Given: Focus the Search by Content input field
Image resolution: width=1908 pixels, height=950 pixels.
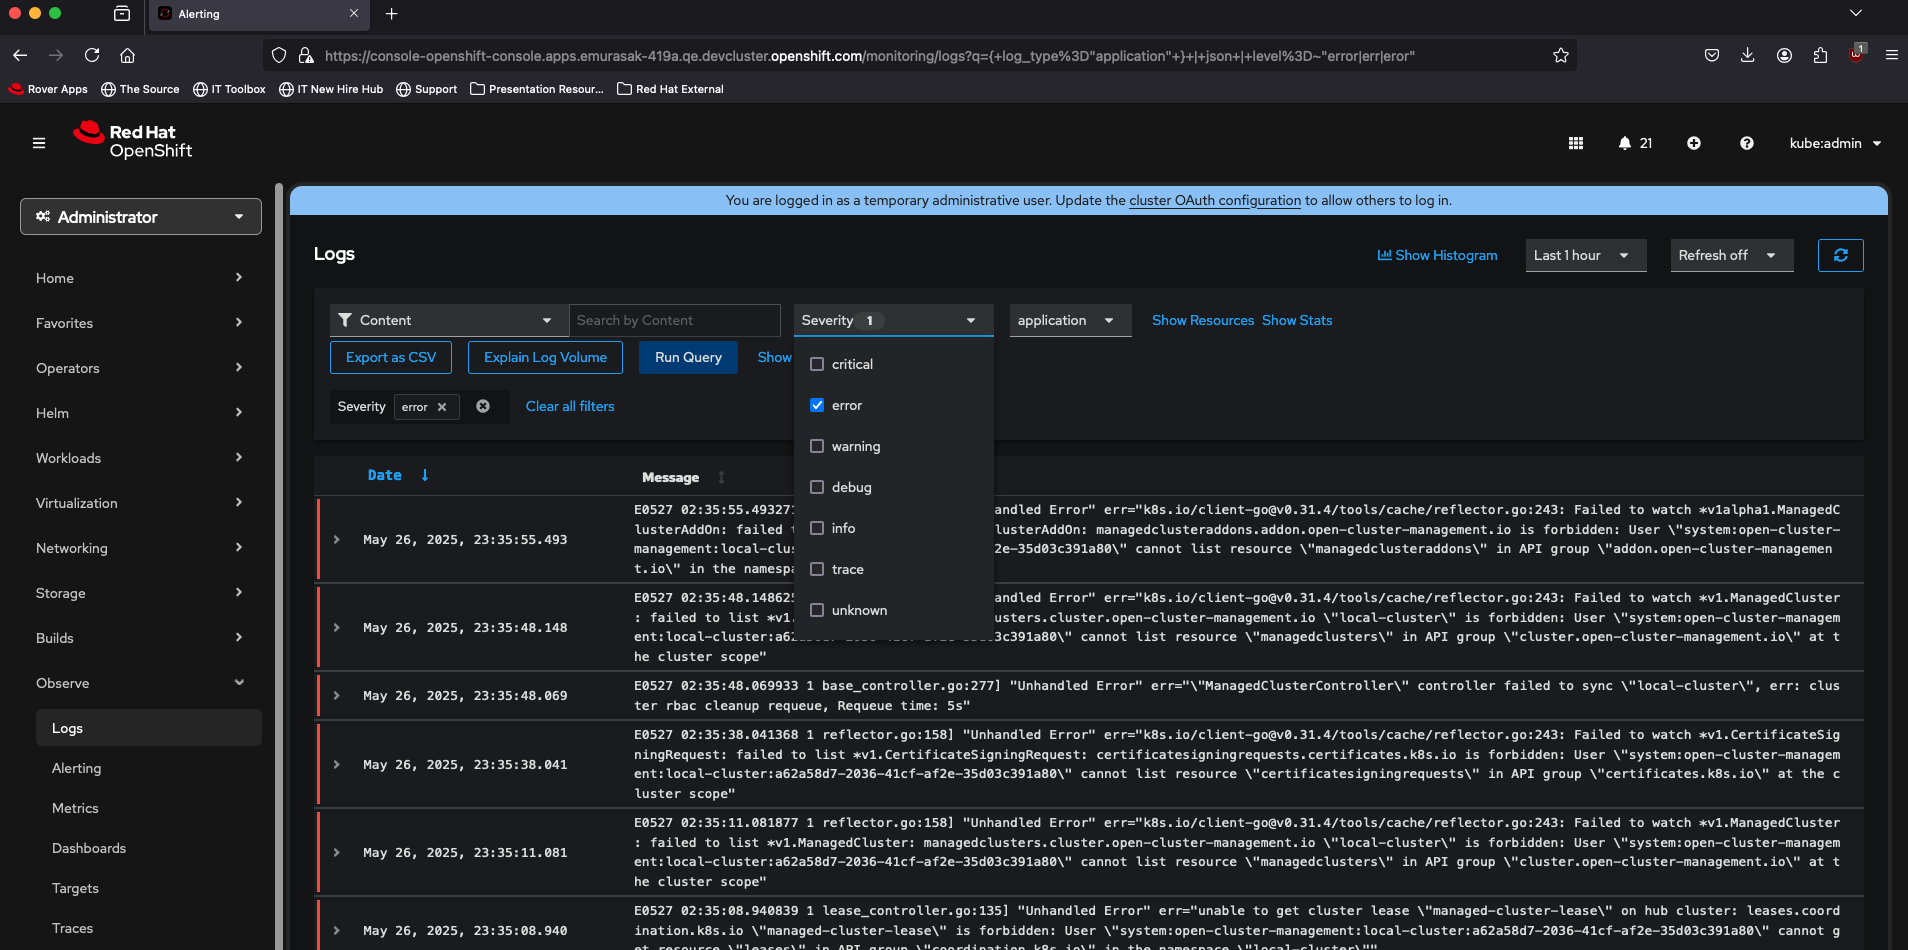Looking at the screenshot, I should coord(674,320).
